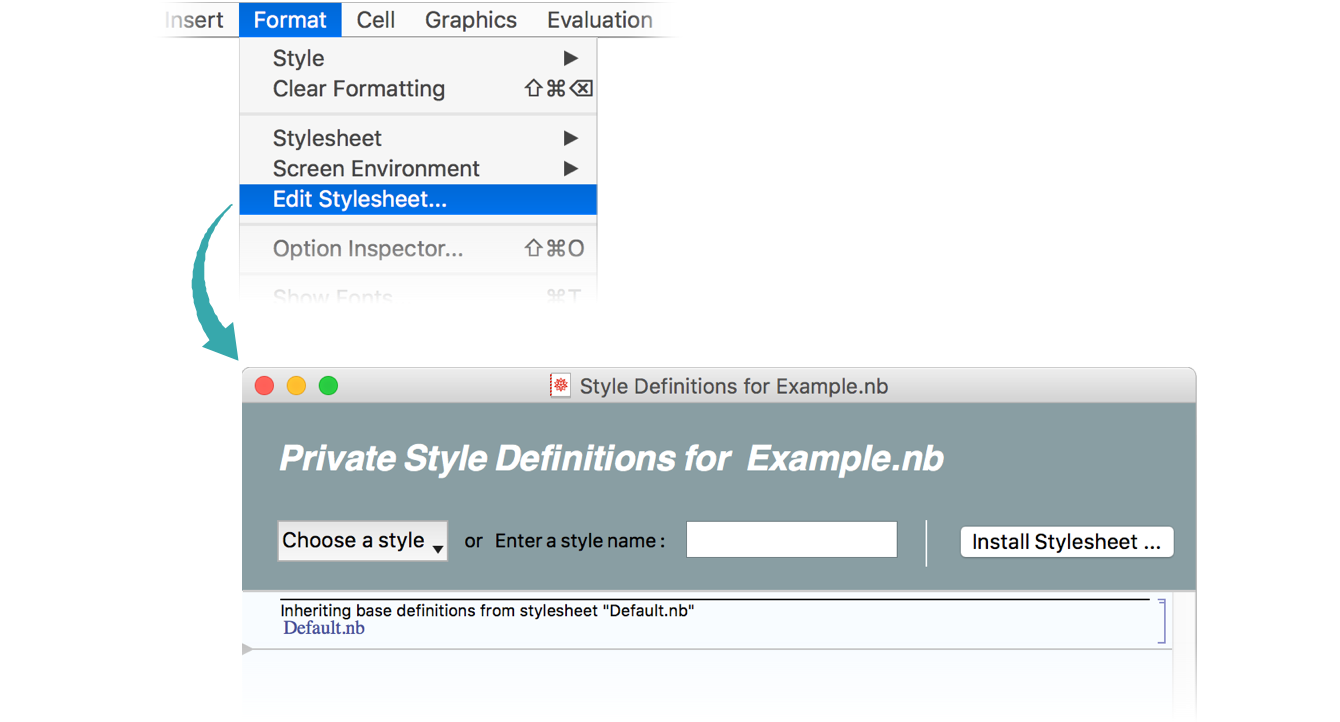Viewport: 1340px width, 722px height.
Task: Open the Graphics menu
Action: tap(470, 20)
